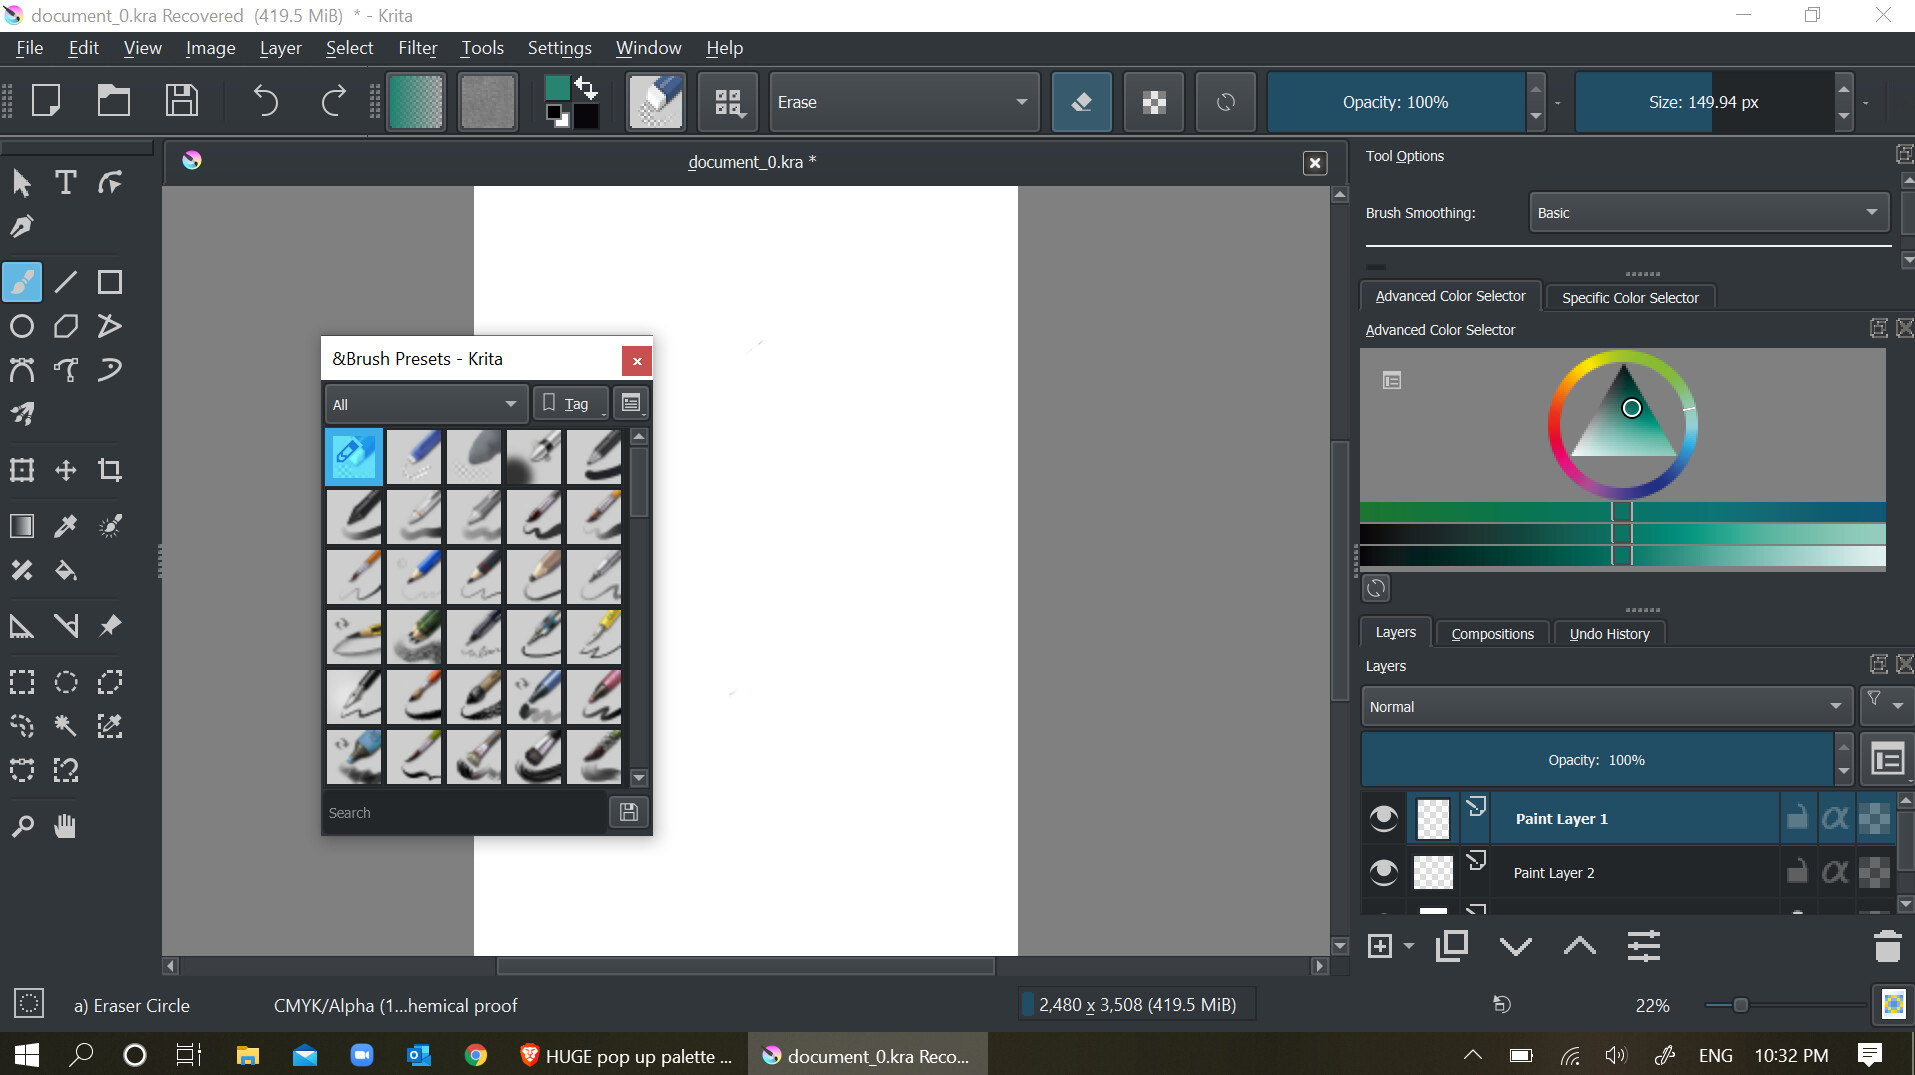Open the All tag filter dropdown
Screen dimensions: 1915x1075
(425, 405)
